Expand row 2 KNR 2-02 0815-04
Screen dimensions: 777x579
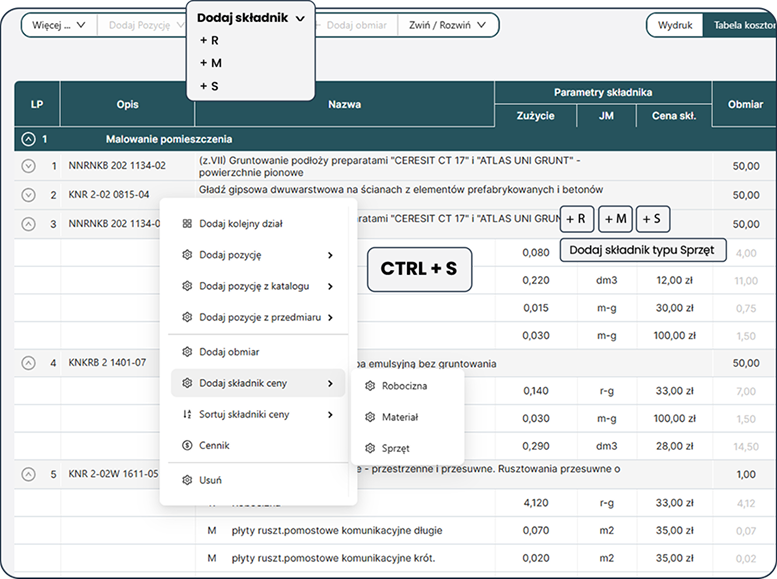pyautogui.click(x=28, y=195)
